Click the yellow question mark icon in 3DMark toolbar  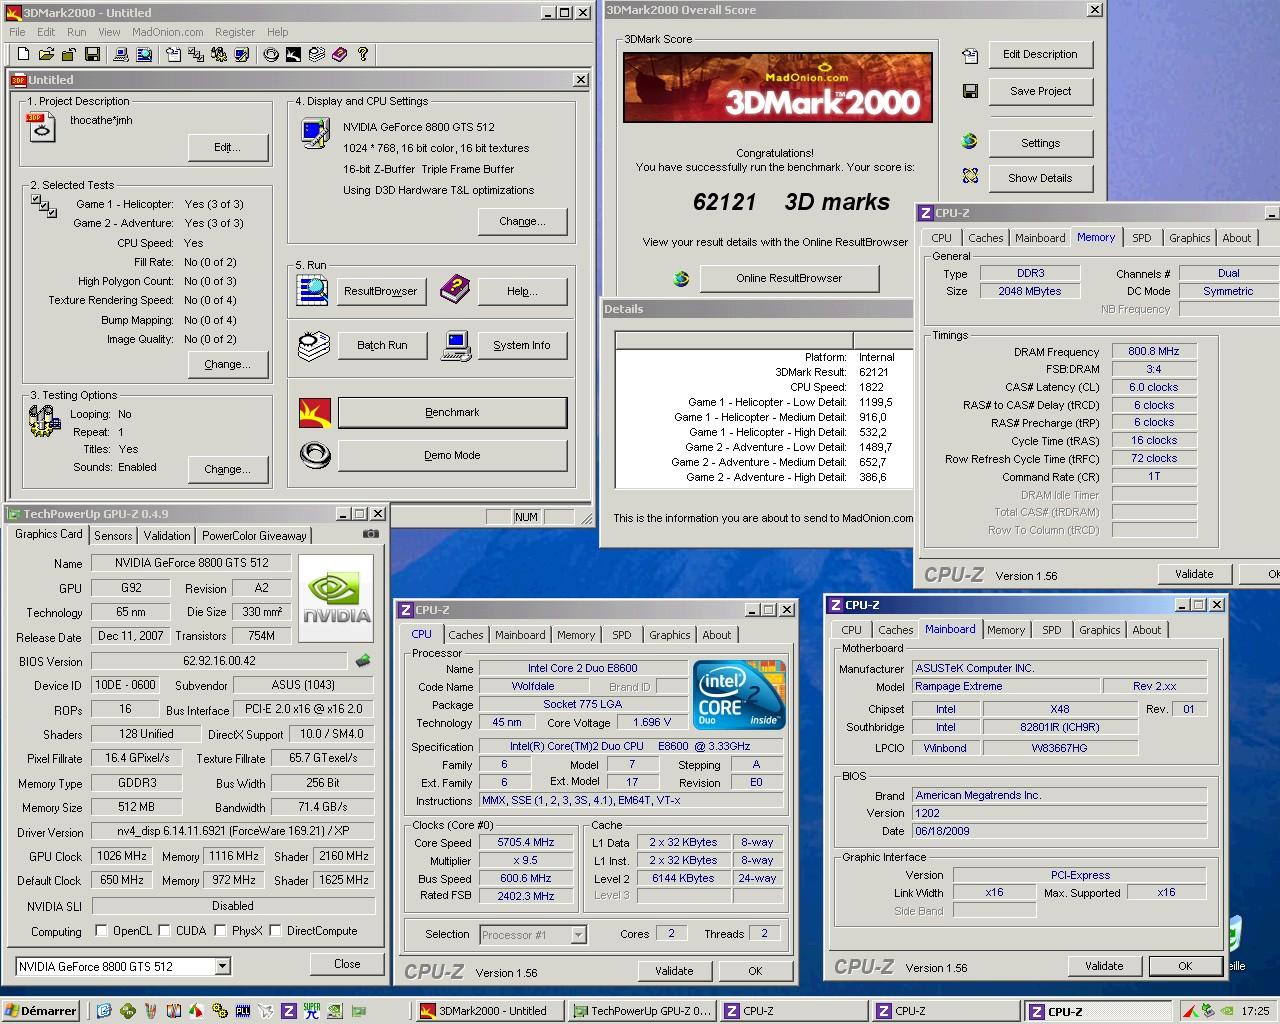tap(362, 54)
